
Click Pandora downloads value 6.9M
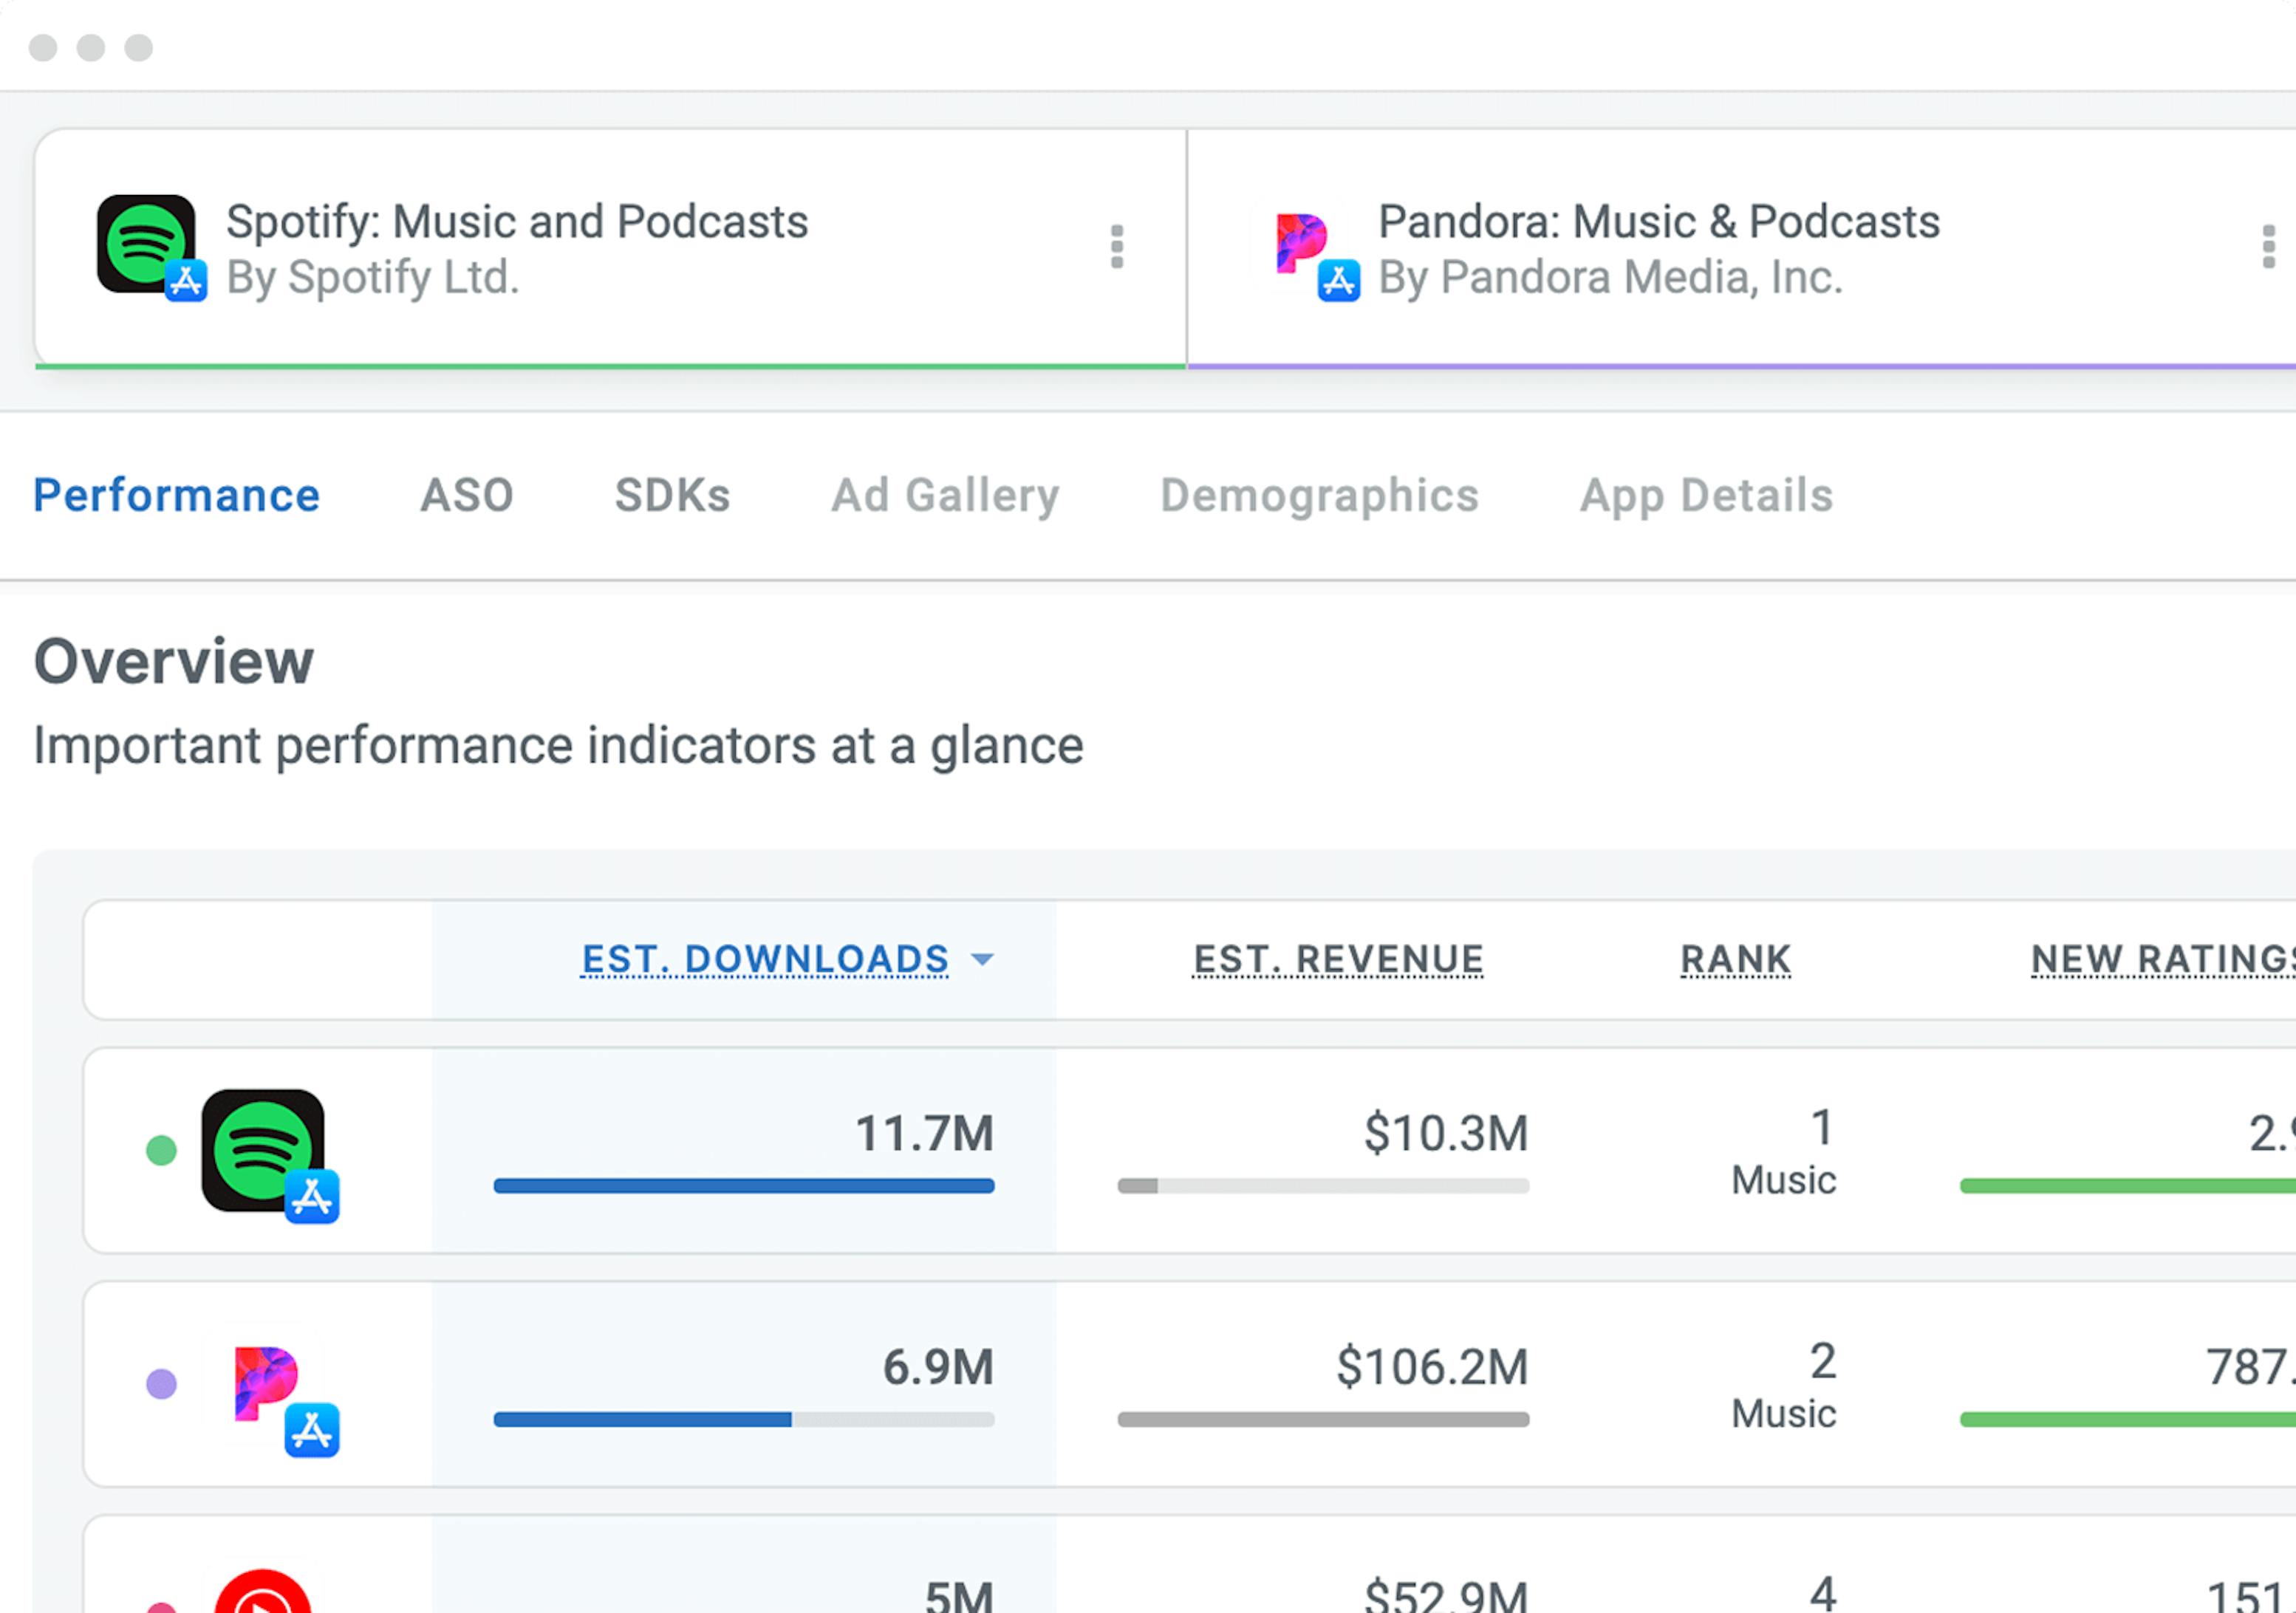[938, 1367]
